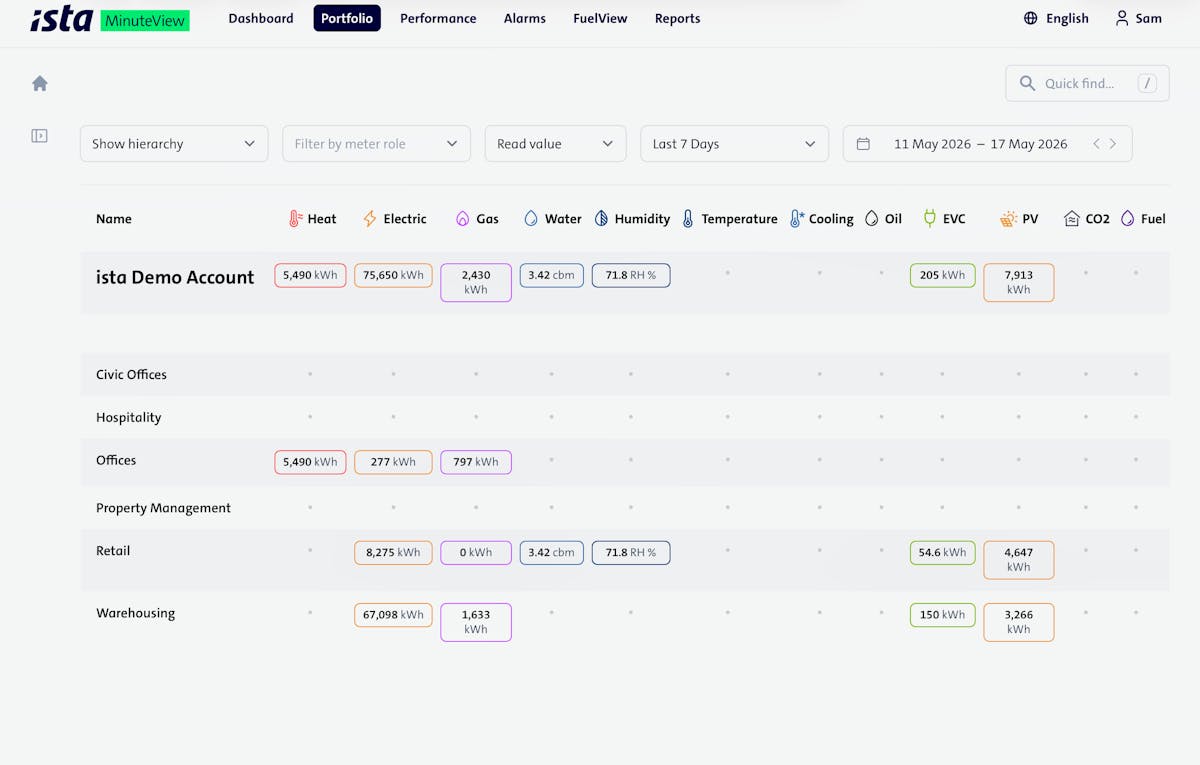The image size is (1200, 765).
Task: Open the Filter by meter role dropdown
Action: [376, 144]
